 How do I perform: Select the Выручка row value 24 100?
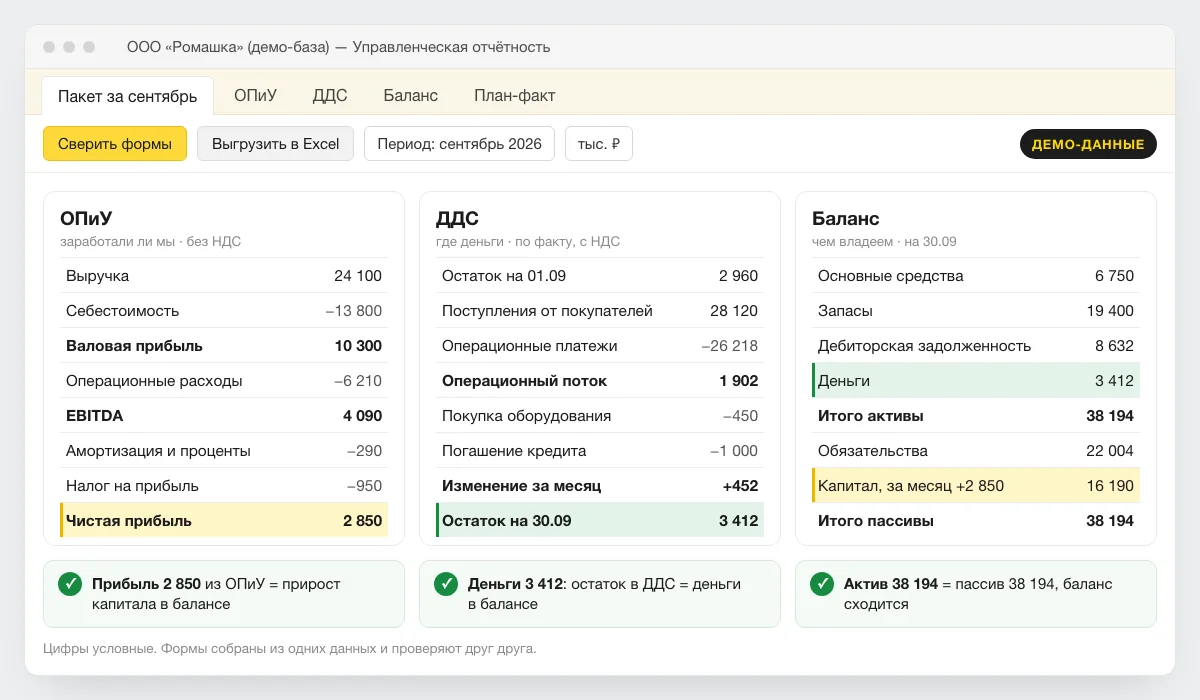pyautogui.click(x=358, y=276)
